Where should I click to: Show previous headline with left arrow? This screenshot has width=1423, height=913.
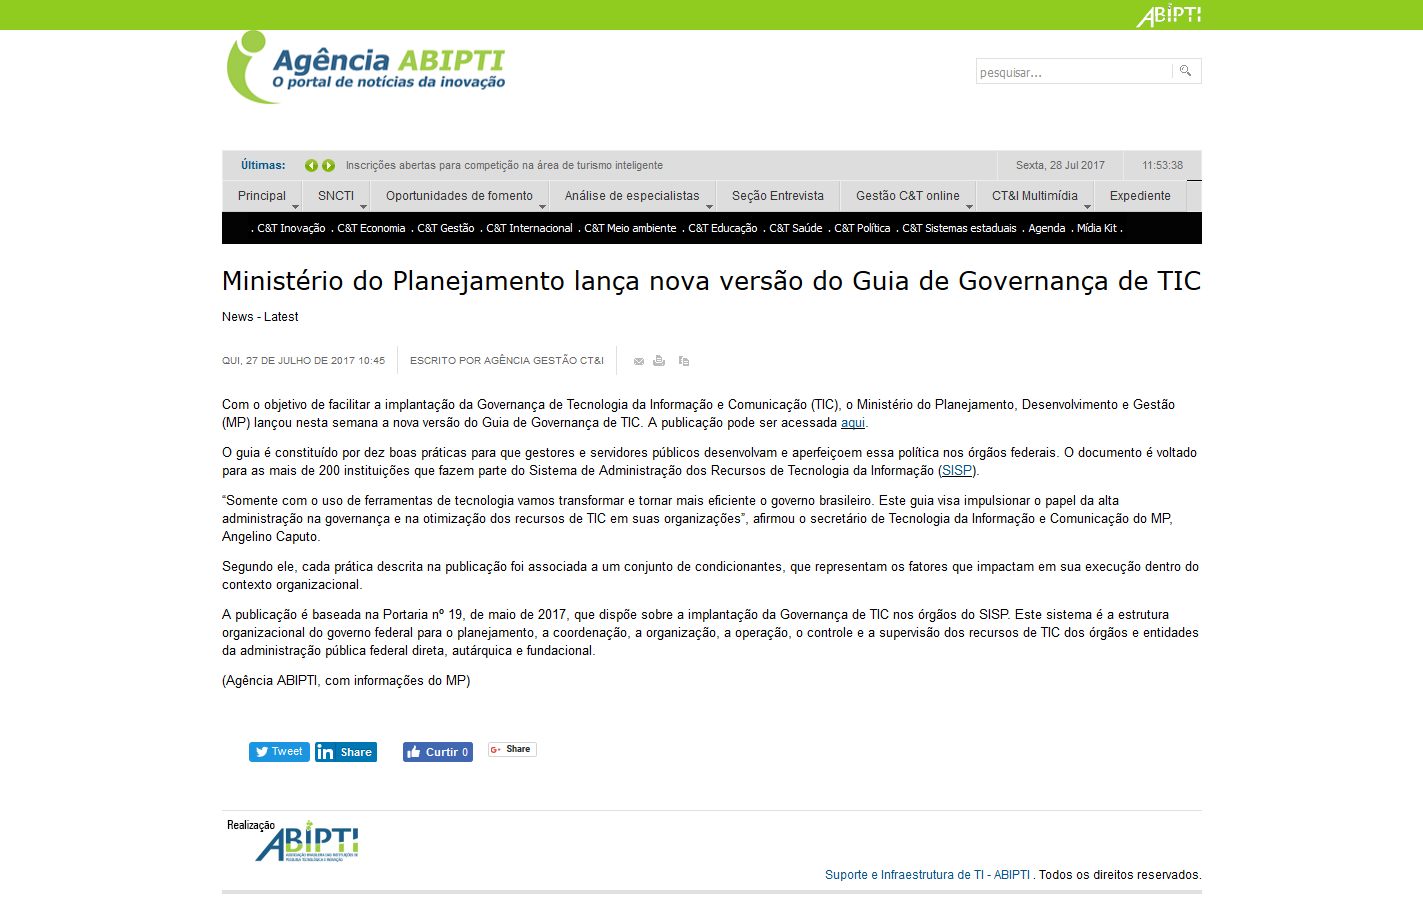point(311,166)
